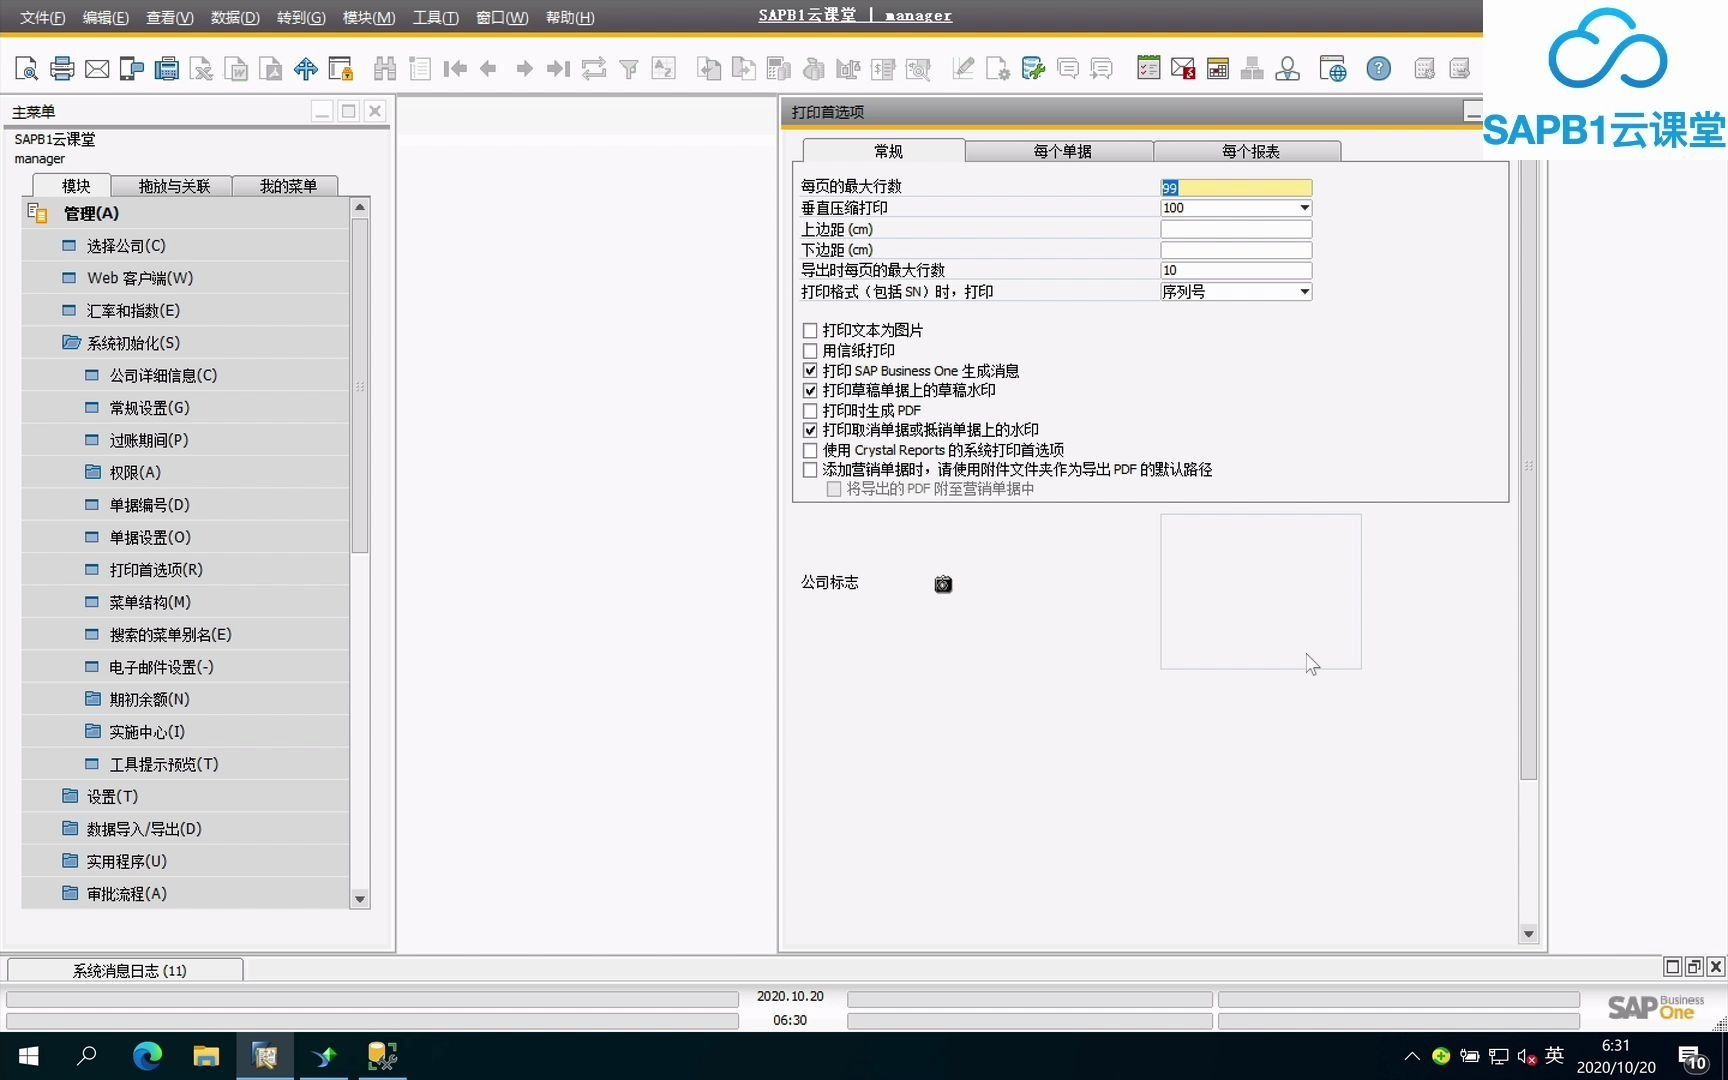The image size is (1728, 1080).
Task: Click the email envelope toolbar icon
Action: [96, 68]
